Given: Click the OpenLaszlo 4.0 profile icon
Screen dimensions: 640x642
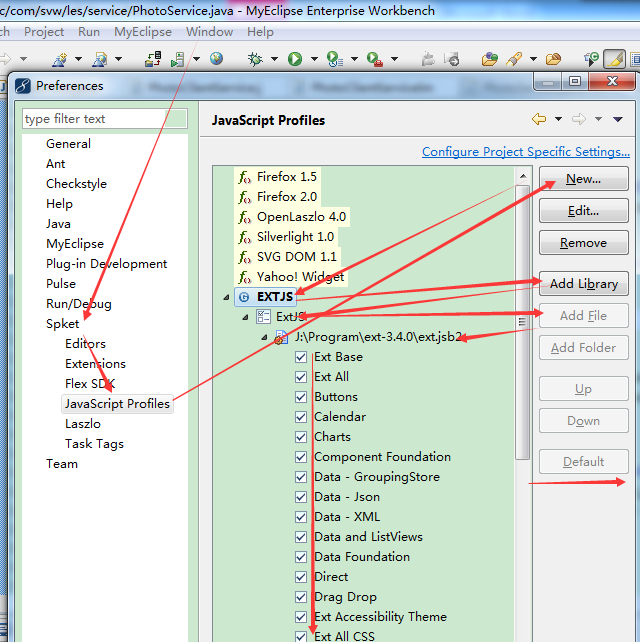Looking at the screenshot, I should pyautogui.click(x=244, y=217).
